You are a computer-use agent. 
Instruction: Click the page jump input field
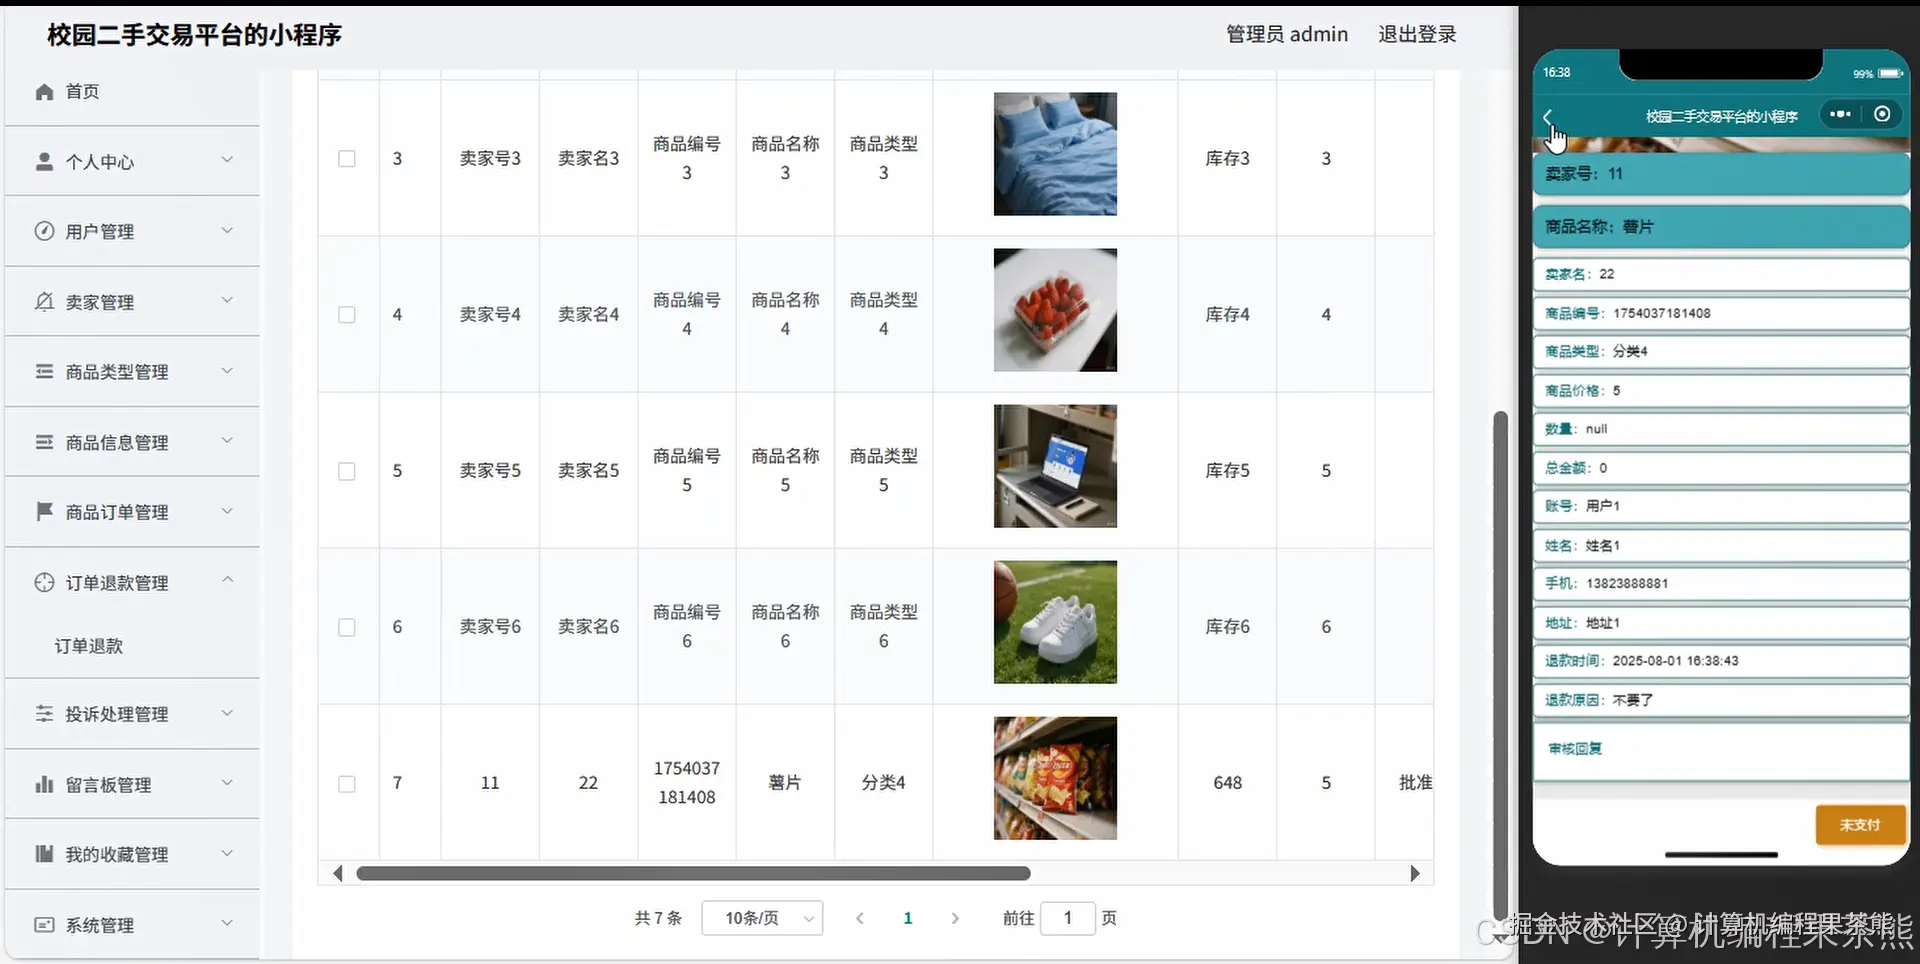click(x=1069, y=918)
